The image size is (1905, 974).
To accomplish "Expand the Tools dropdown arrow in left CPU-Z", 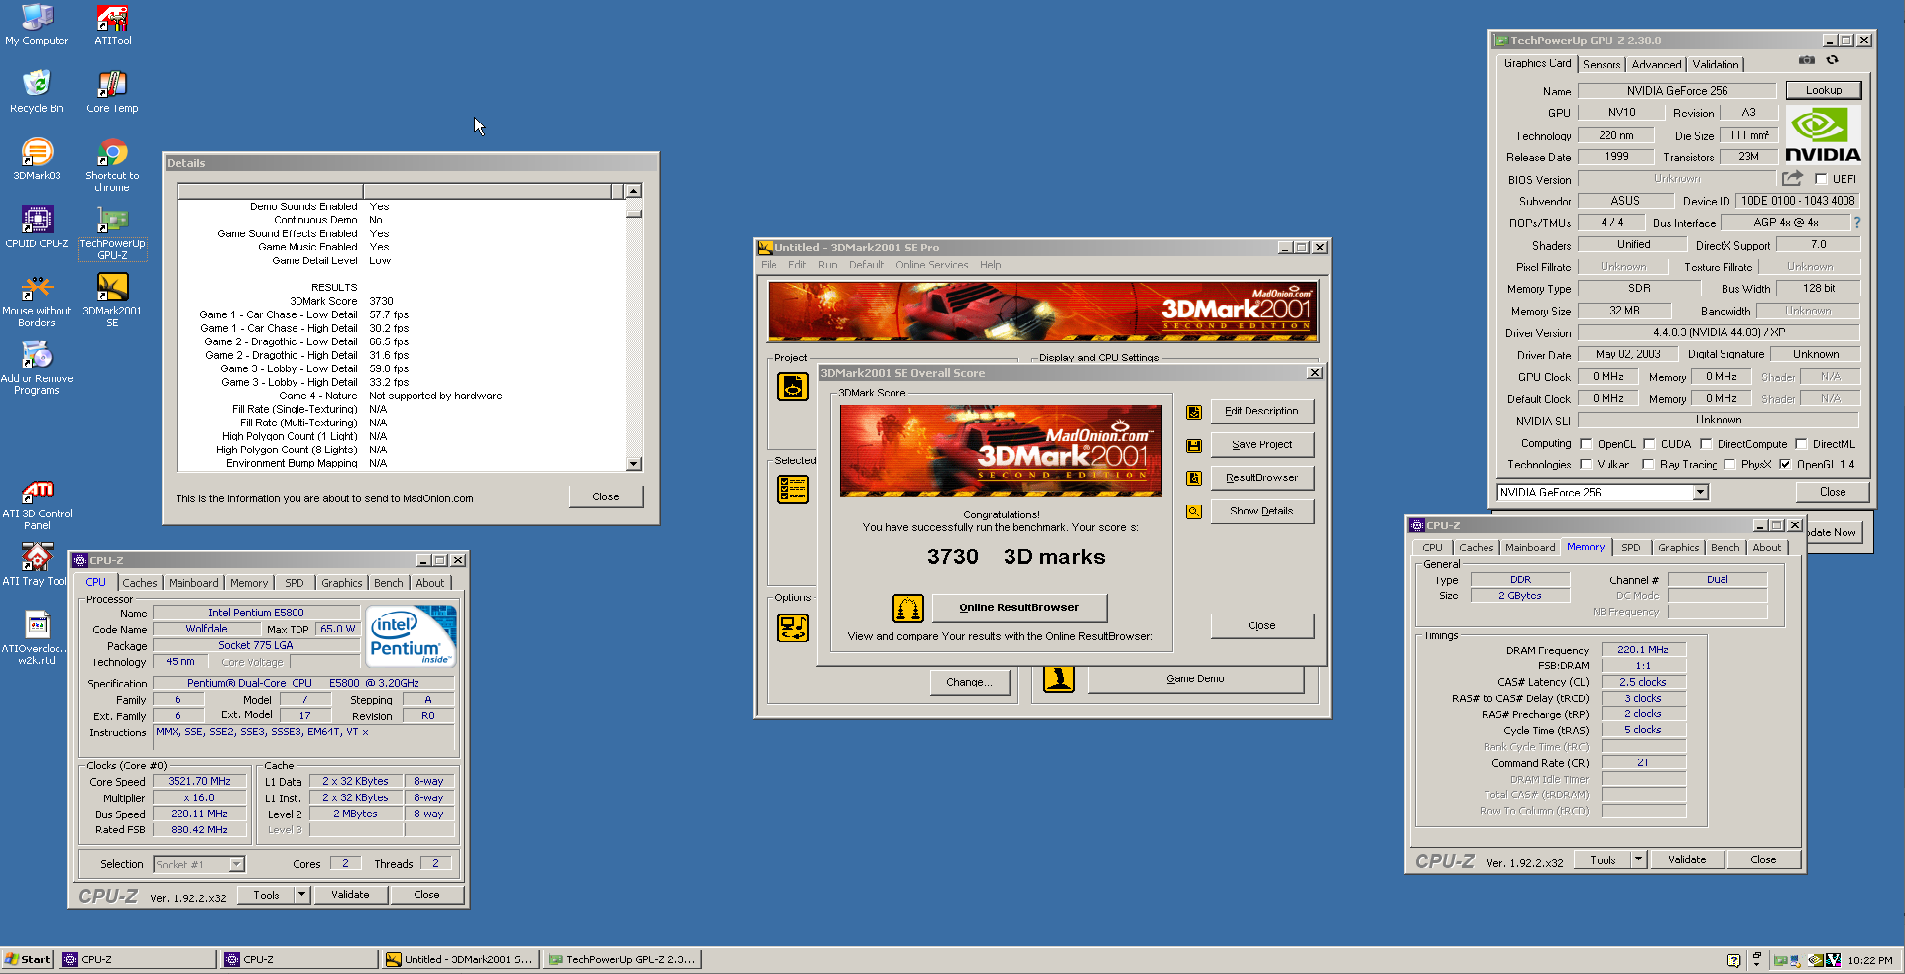I will 301,895.
